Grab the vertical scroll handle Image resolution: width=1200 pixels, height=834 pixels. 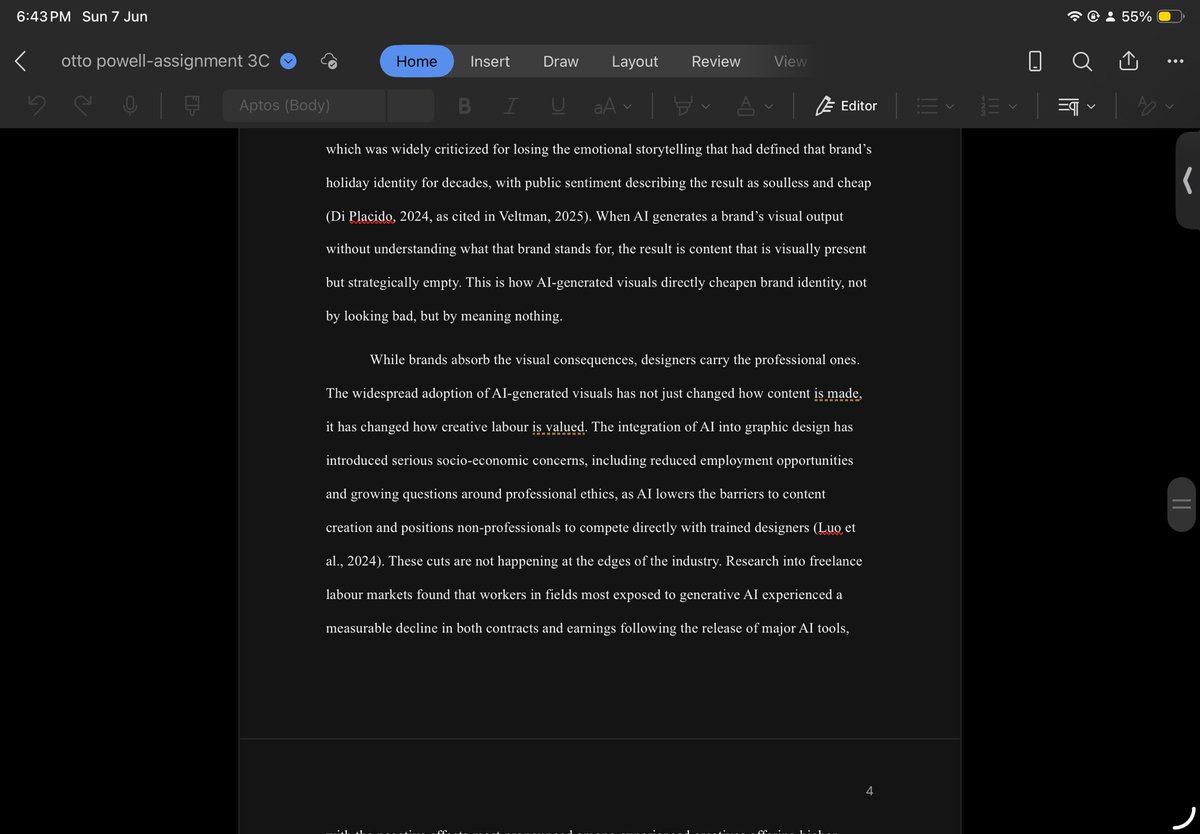point(1181,503)
